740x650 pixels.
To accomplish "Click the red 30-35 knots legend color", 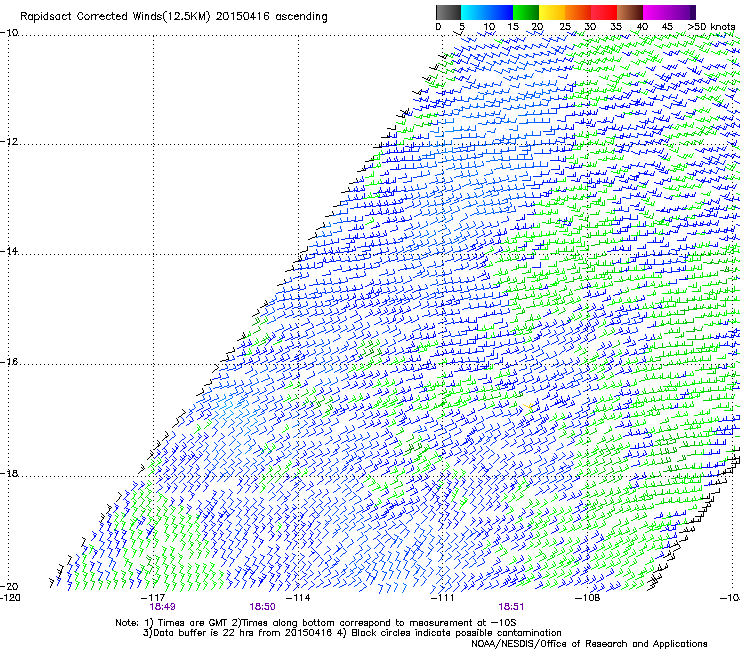I will 604,12.
